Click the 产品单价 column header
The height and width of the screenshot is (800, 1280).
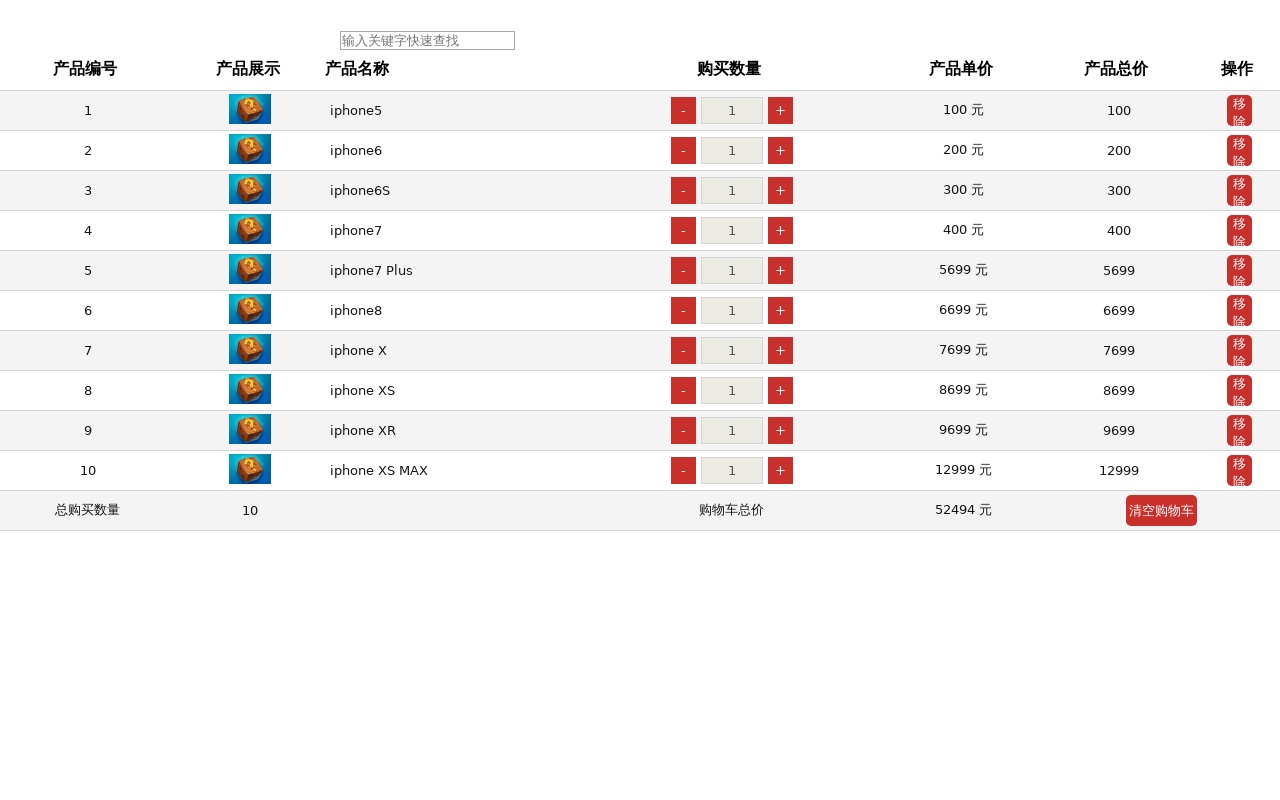coord(961,69)
